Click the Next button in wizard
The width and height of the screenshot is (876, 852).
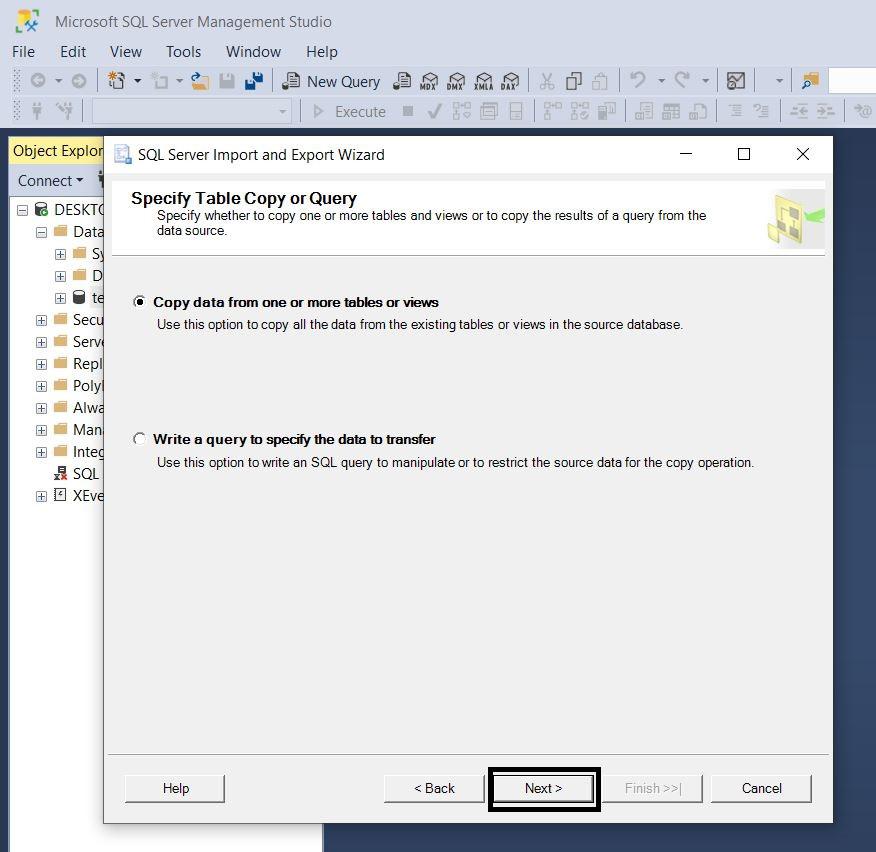point(544,788)
